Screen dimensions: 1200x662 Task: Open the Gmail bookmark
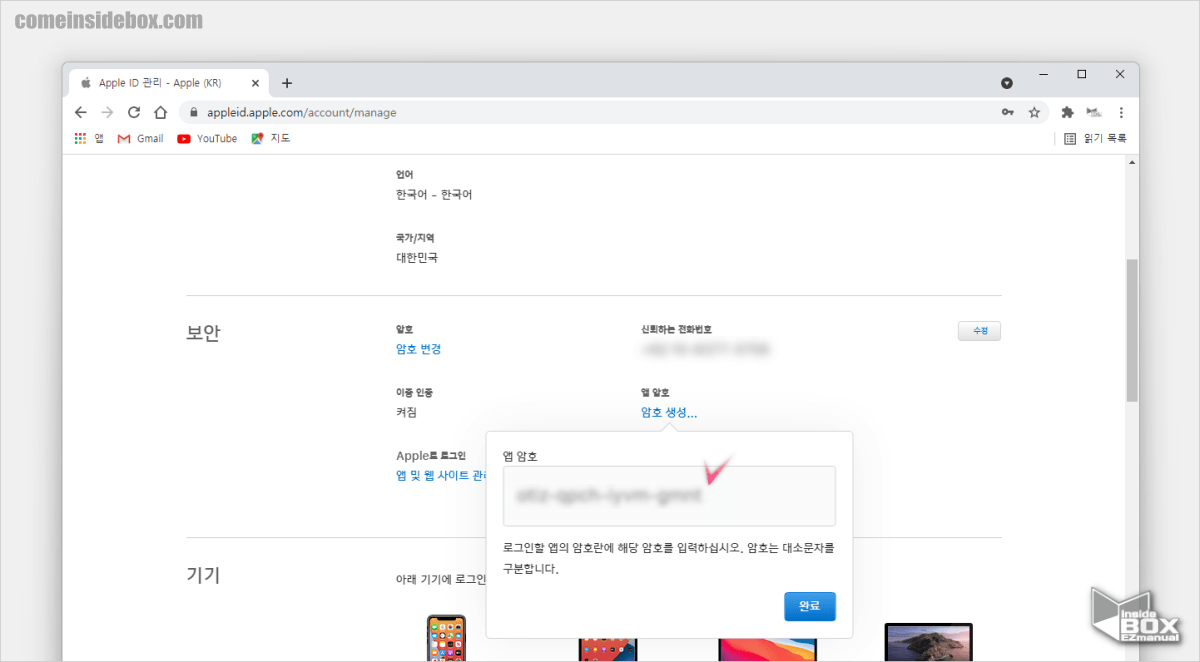pos(140,138)
